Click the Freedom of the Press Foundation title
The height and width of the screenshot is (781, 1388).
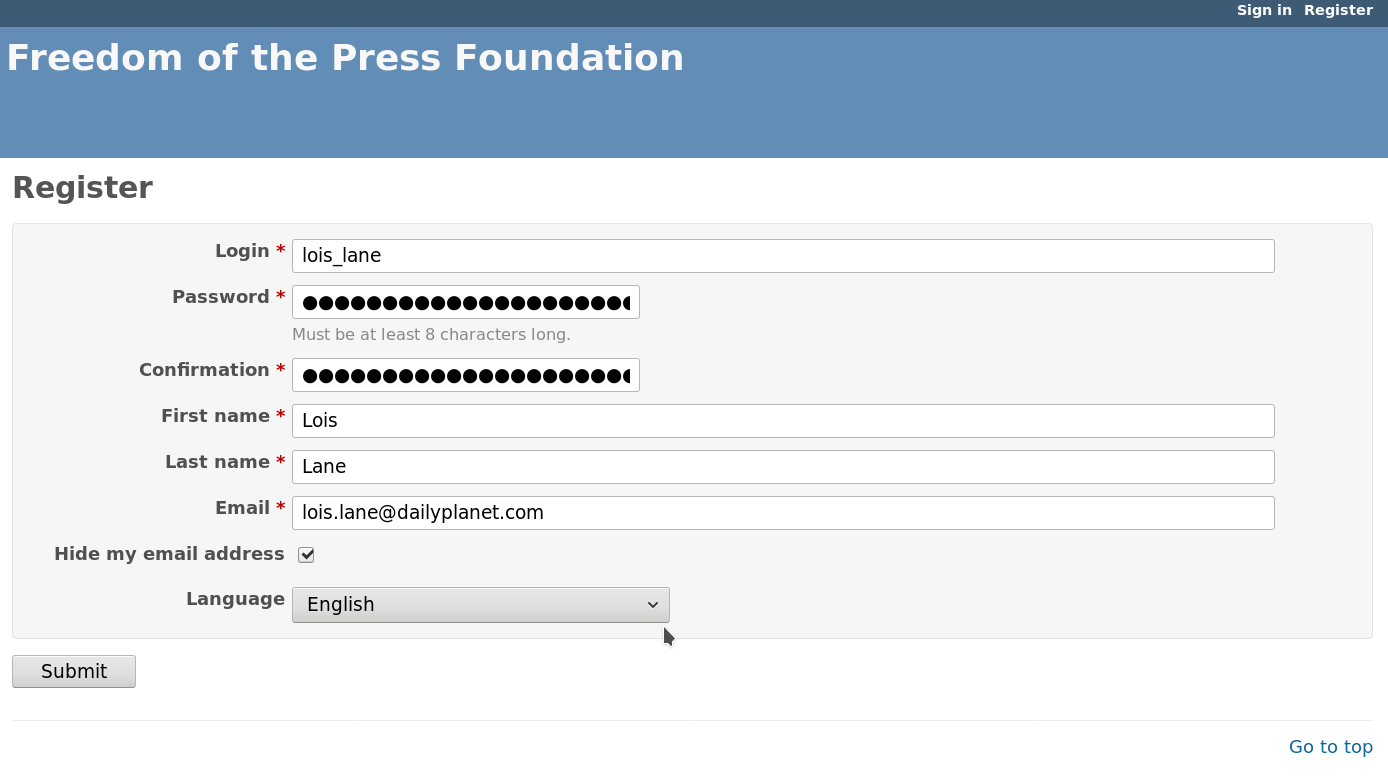coord(345,58)
